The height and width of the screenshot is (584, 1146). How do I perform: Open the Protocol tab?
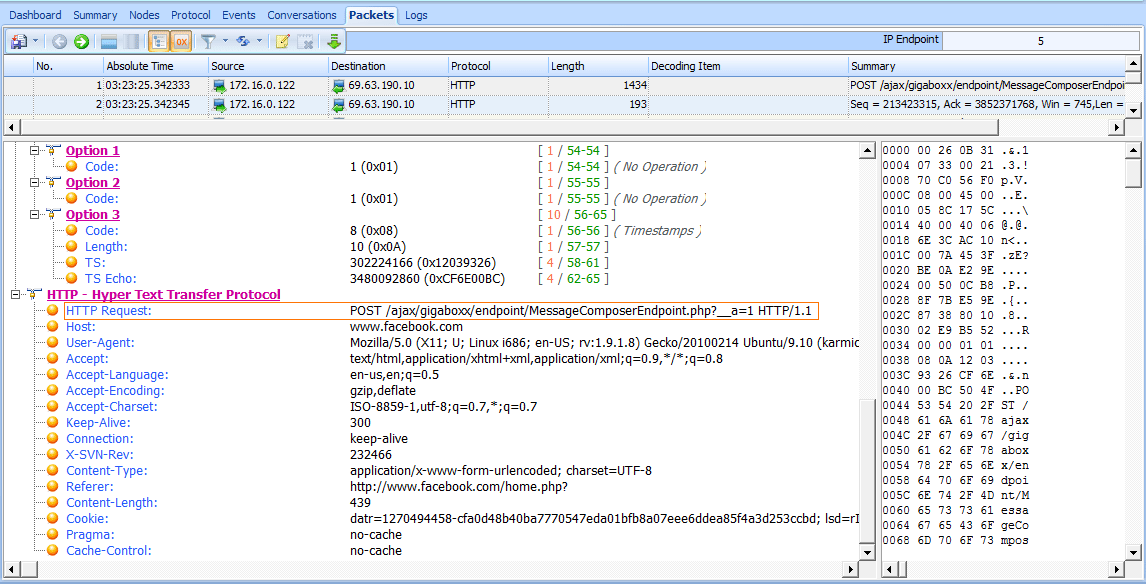(x=191, y=15)
